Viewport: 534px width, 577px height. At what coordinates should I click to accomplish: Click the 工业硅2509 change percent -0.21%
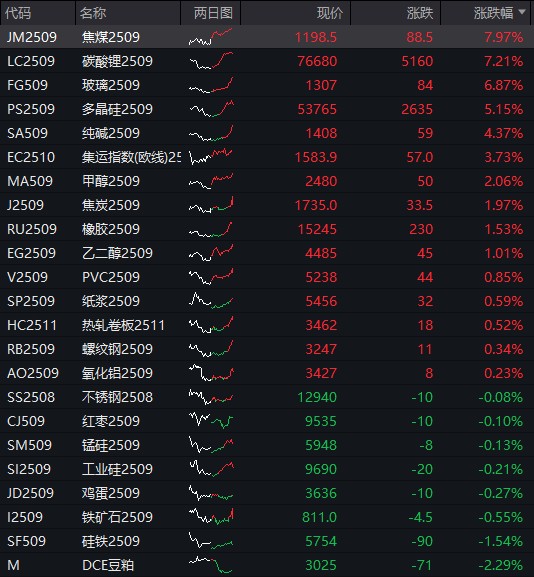click(x=501, y=469)
